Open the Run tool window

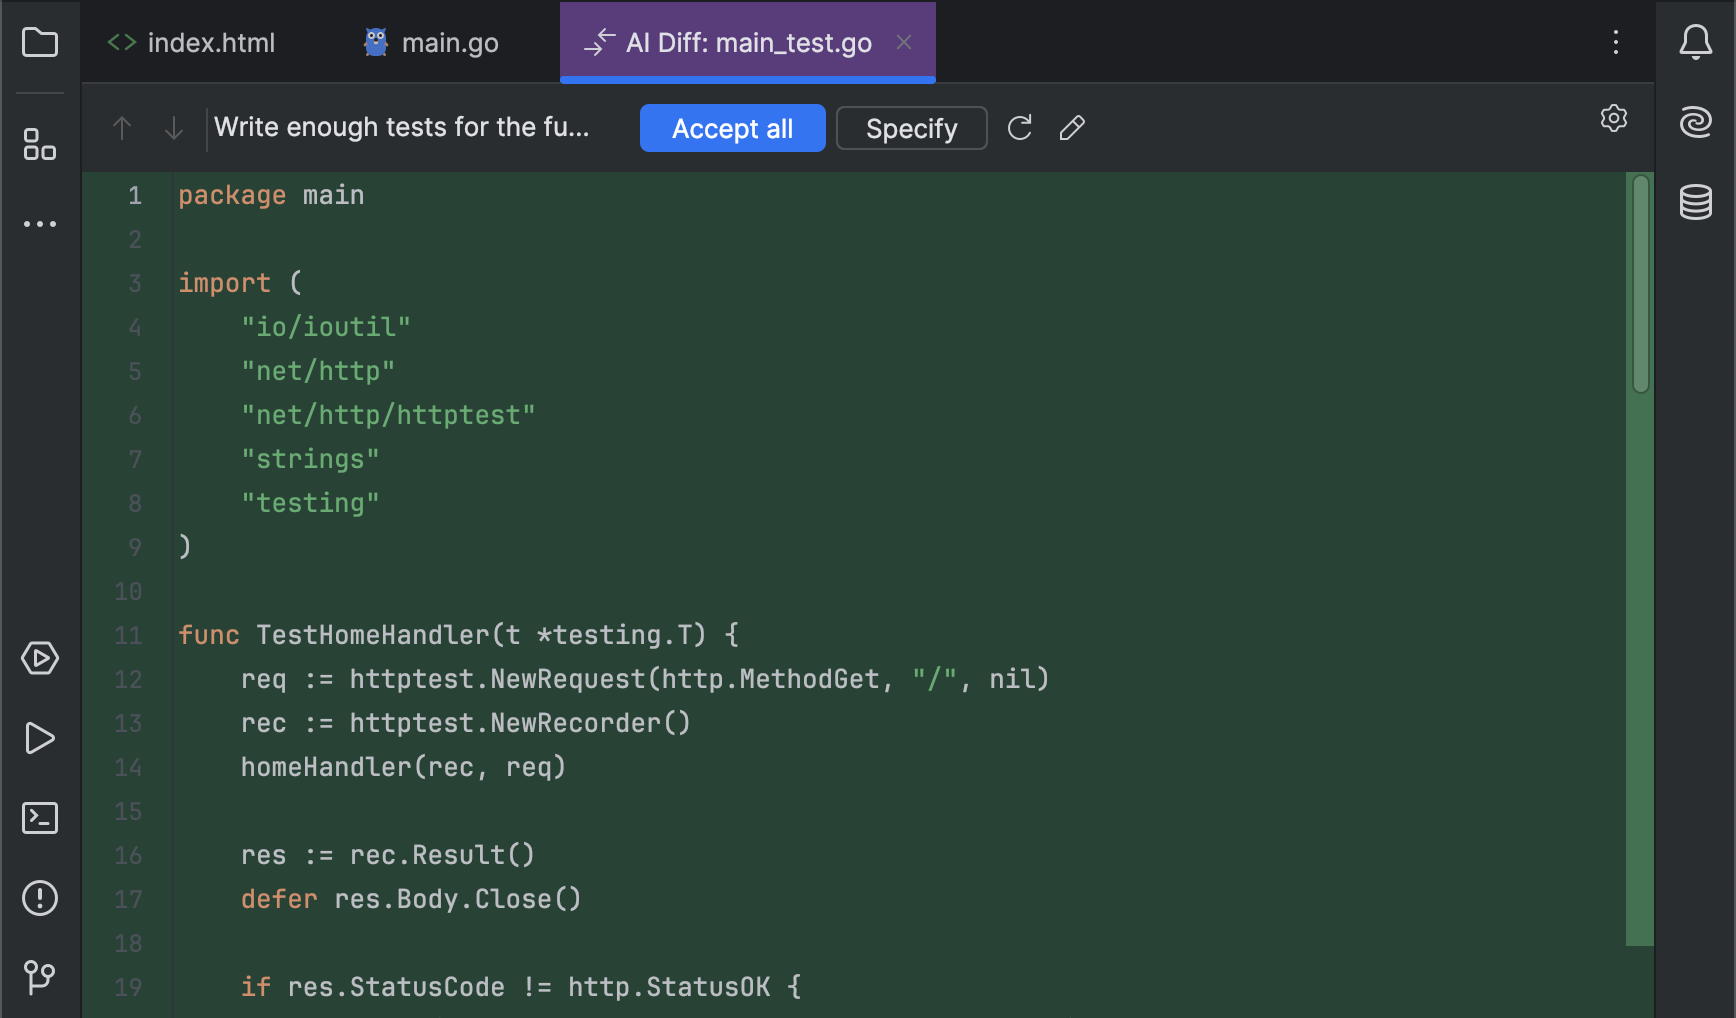pyautogui.click(x=39, y=738)
